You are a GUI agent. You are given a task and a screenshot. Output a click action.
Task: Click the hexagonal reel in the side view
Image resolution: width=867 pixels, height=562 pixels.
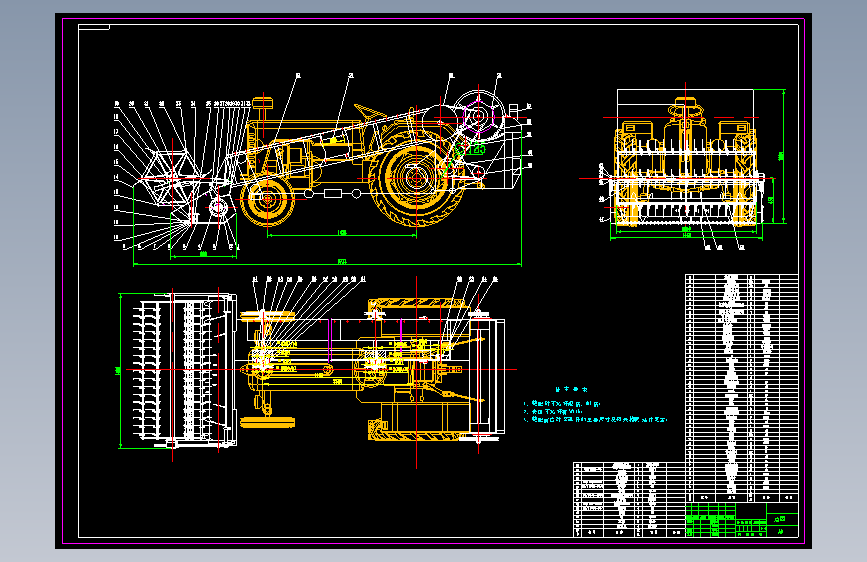pyautogui.click(x=172, y=178)
